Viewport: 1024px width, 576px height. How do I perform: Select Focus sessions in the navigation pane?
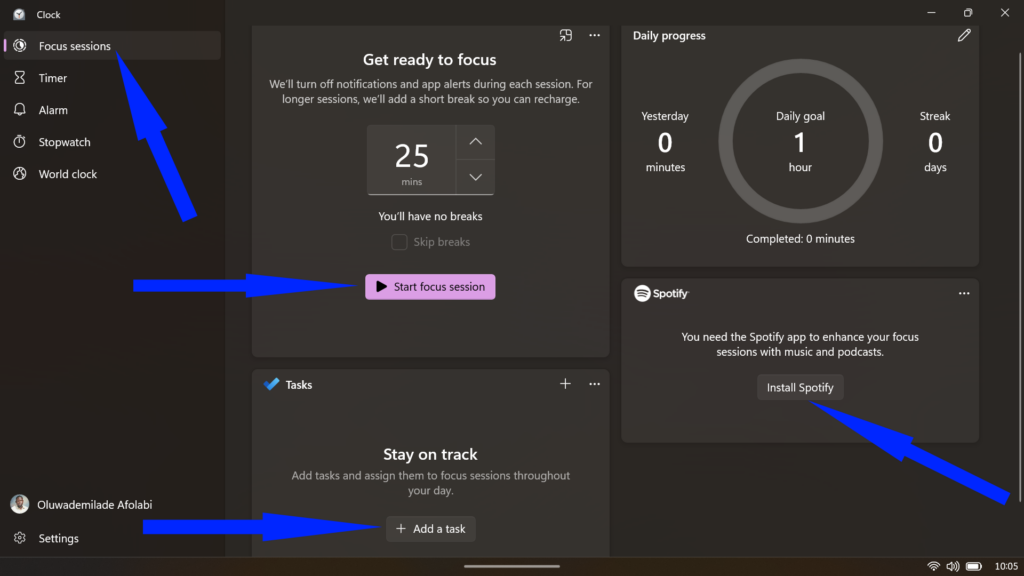click(75, 45)
